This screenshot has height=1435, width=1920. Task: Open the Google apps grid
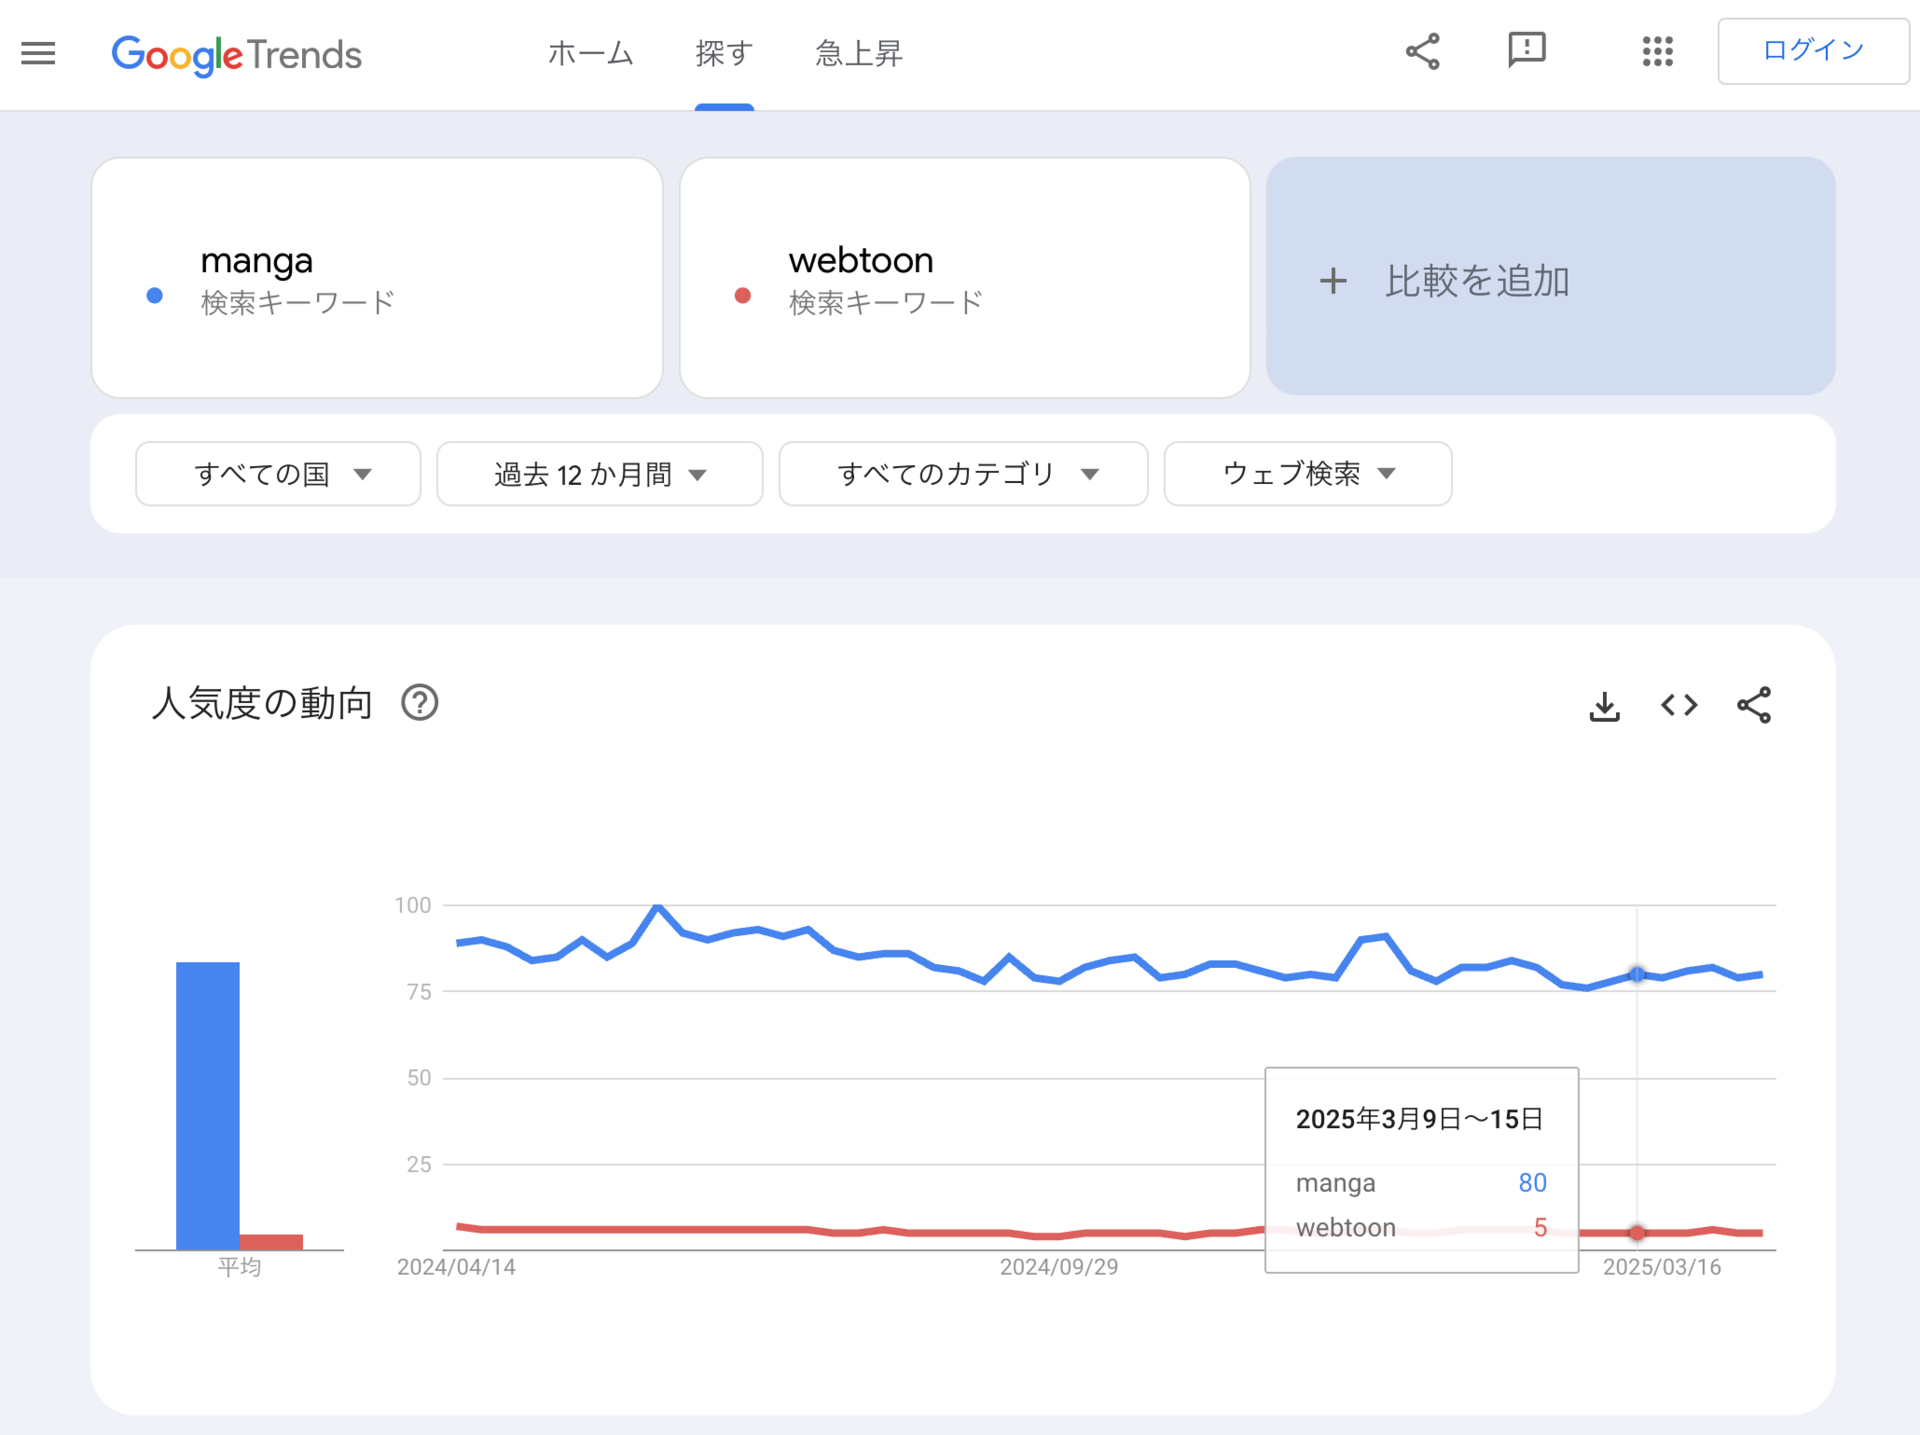point(1657,52)
